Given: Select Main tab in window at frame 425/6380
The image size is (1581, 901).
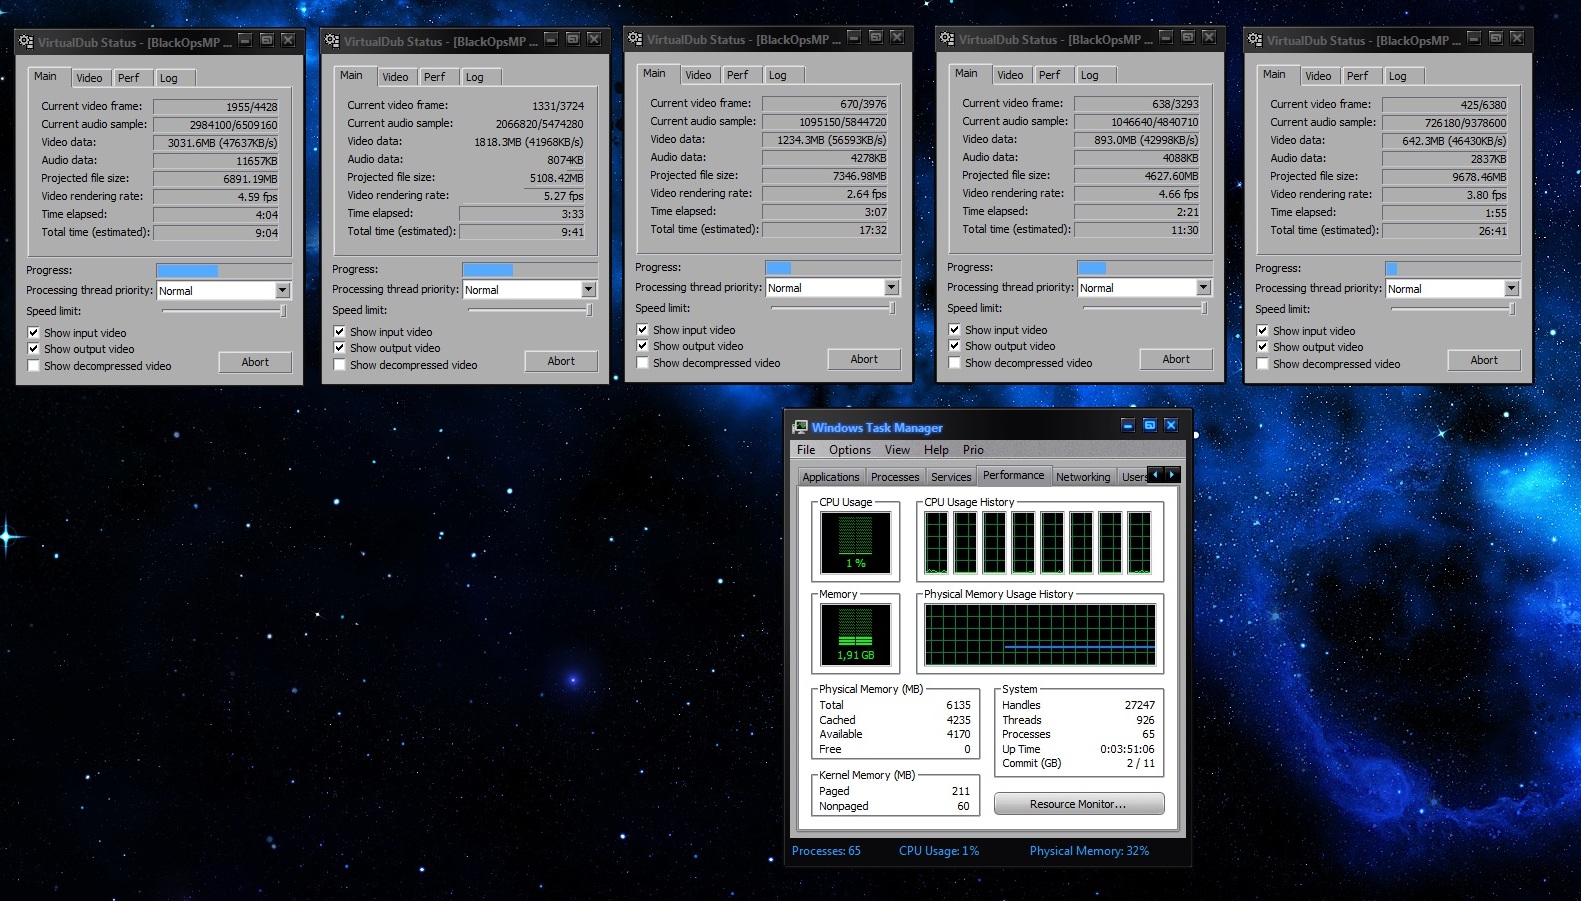Looking at the screenshot, I should (1274, 74).
